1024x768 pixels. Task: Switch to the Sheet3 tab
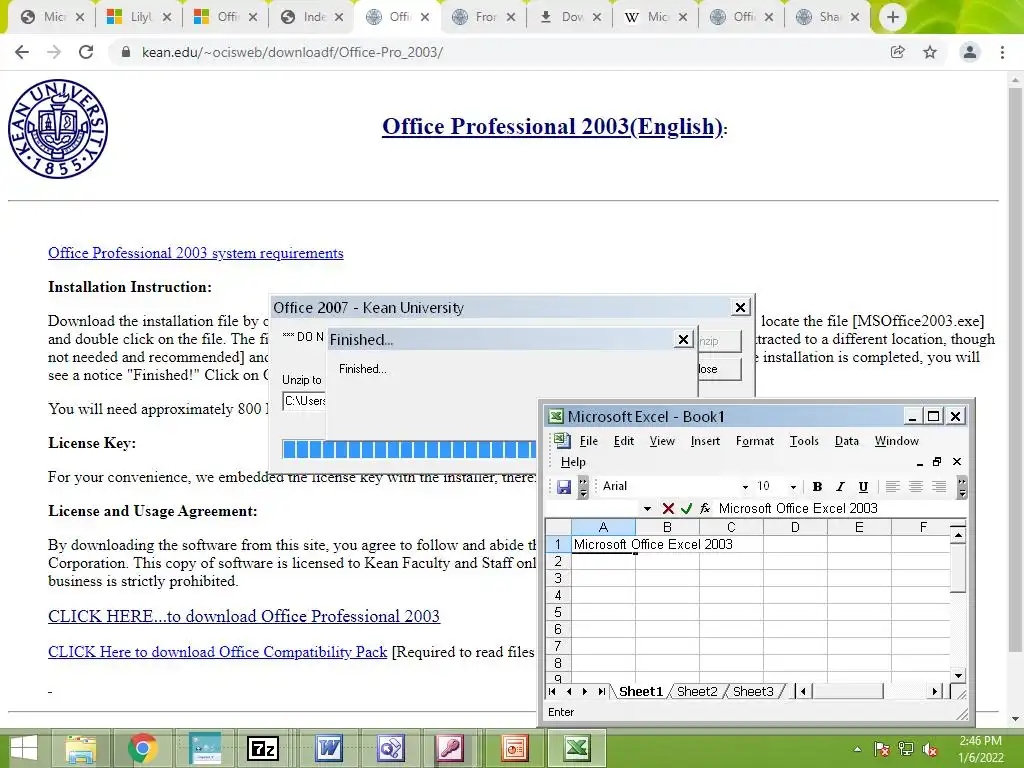pos(753,692)
